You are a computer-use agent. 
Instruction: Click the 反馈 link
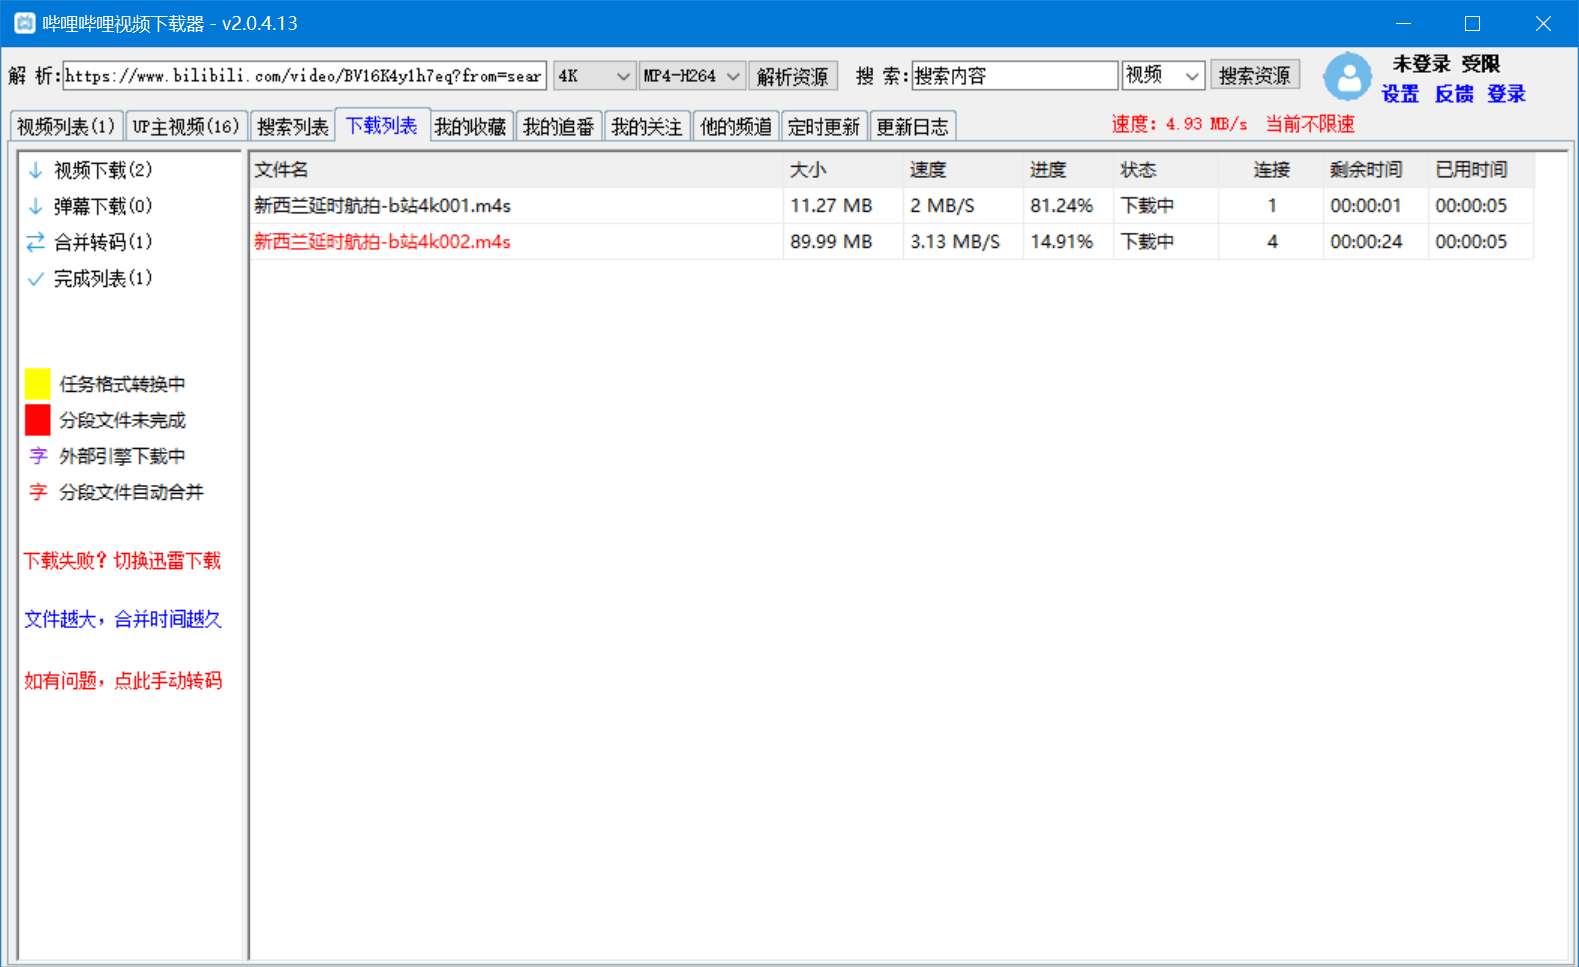tap(1454, 94)
